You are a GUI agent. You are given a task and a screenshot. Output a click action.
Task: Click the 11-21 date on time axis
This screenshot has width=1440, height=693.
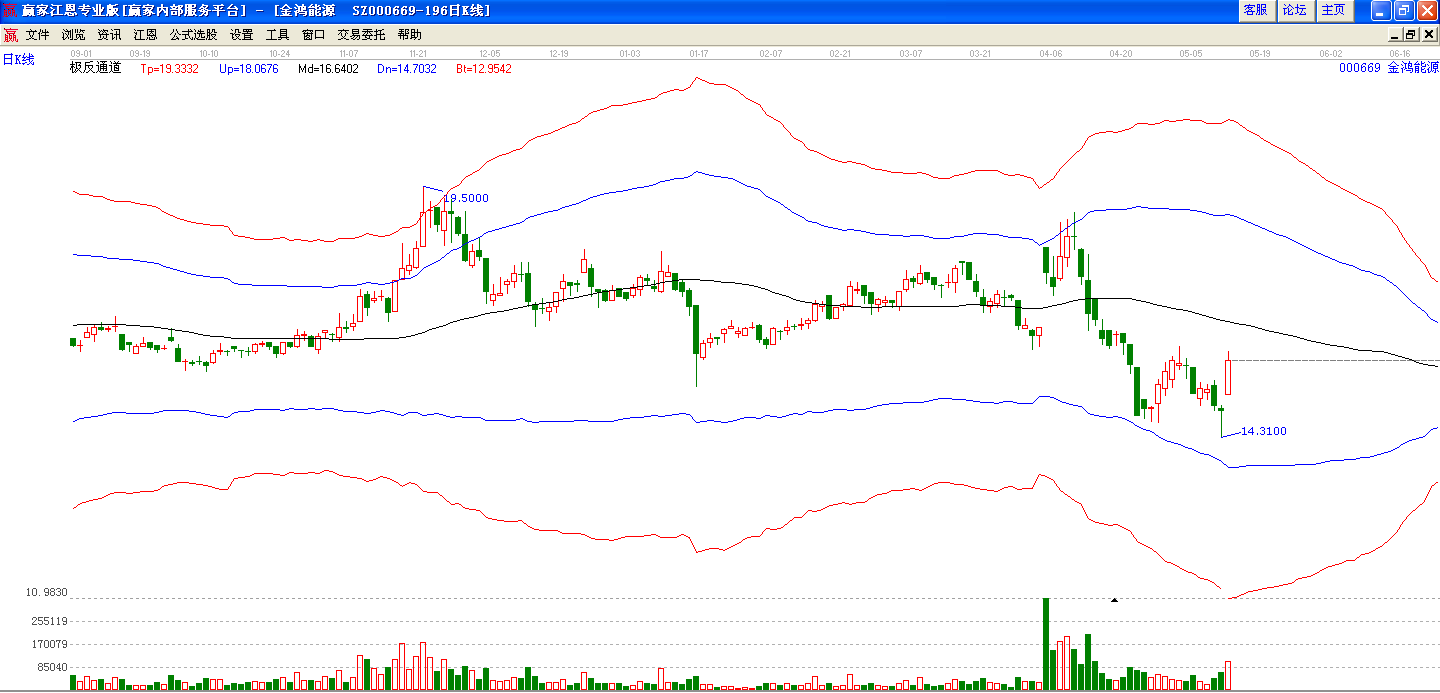(x=419, y=53)
